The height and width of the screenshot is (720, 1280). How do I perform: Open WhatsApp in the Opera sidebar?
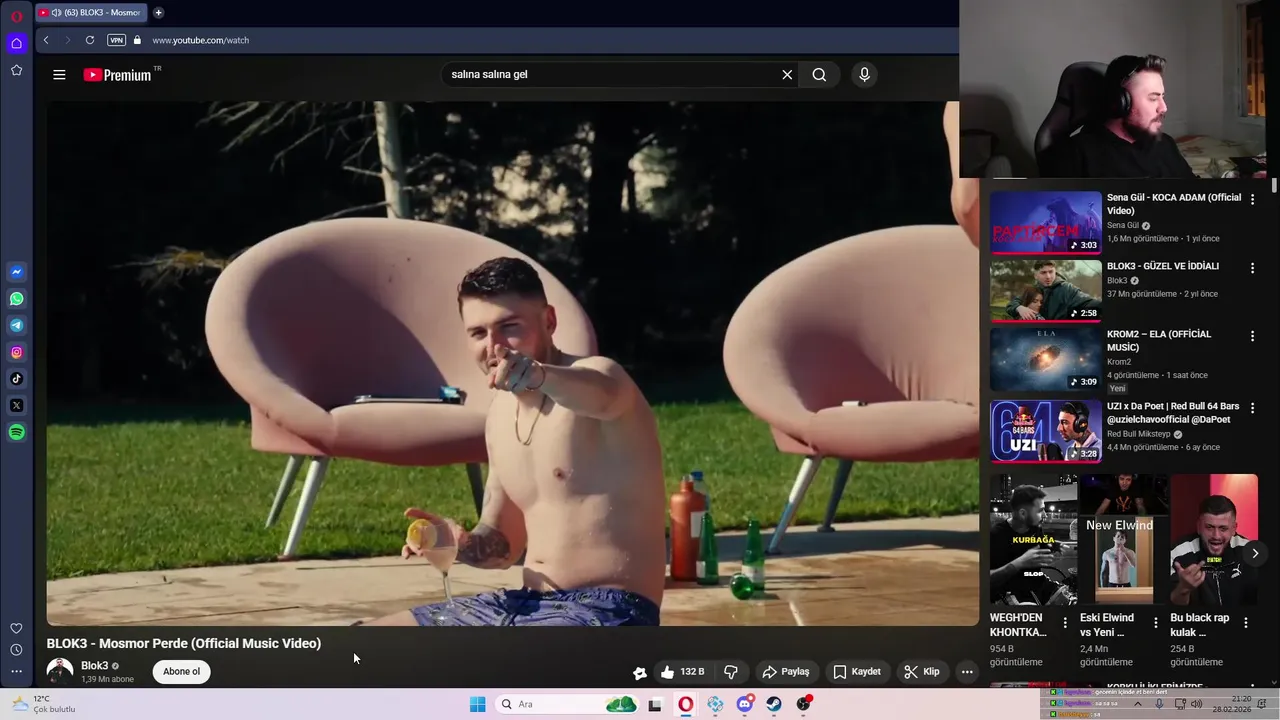[x=16, y=299]
